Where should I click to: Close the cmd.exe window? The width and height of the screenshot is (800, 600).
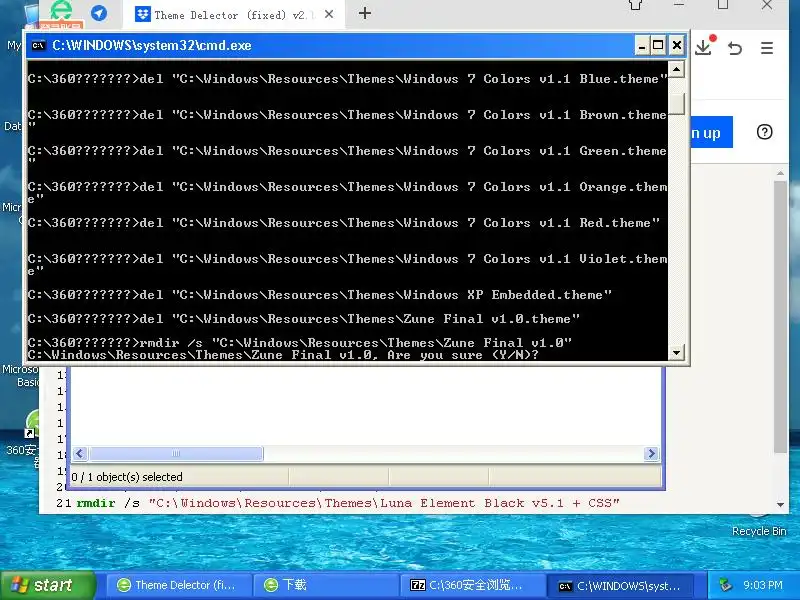pyautogui.click(x=677, y=46)
